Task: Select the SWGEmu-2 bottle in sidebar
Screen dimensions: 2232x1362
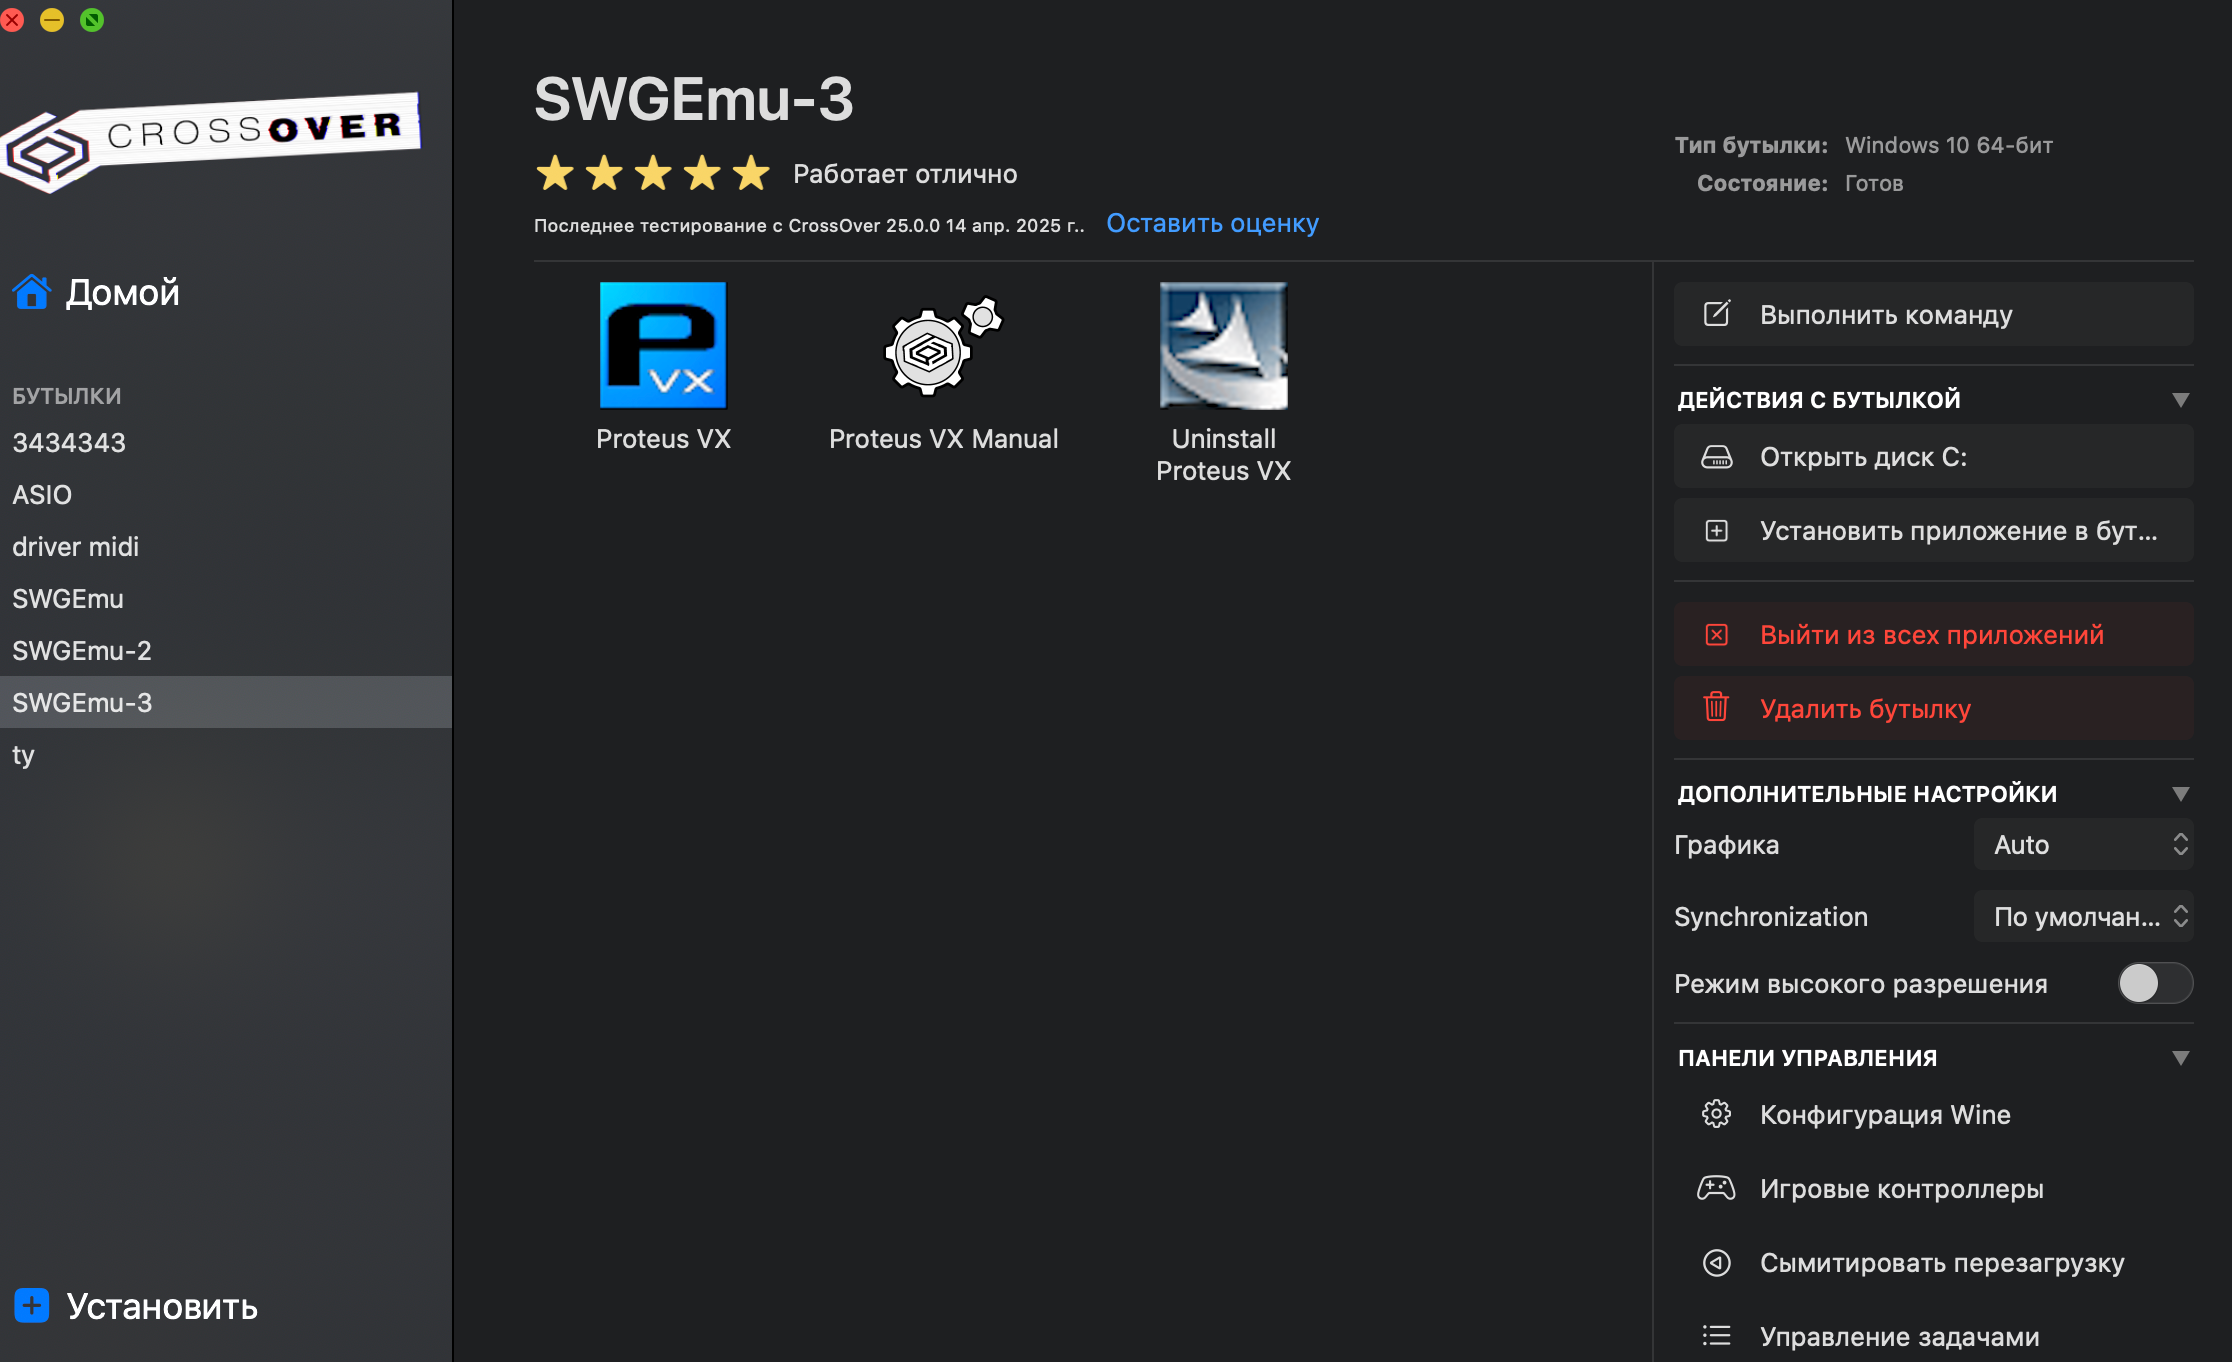Action: (82, 651)
